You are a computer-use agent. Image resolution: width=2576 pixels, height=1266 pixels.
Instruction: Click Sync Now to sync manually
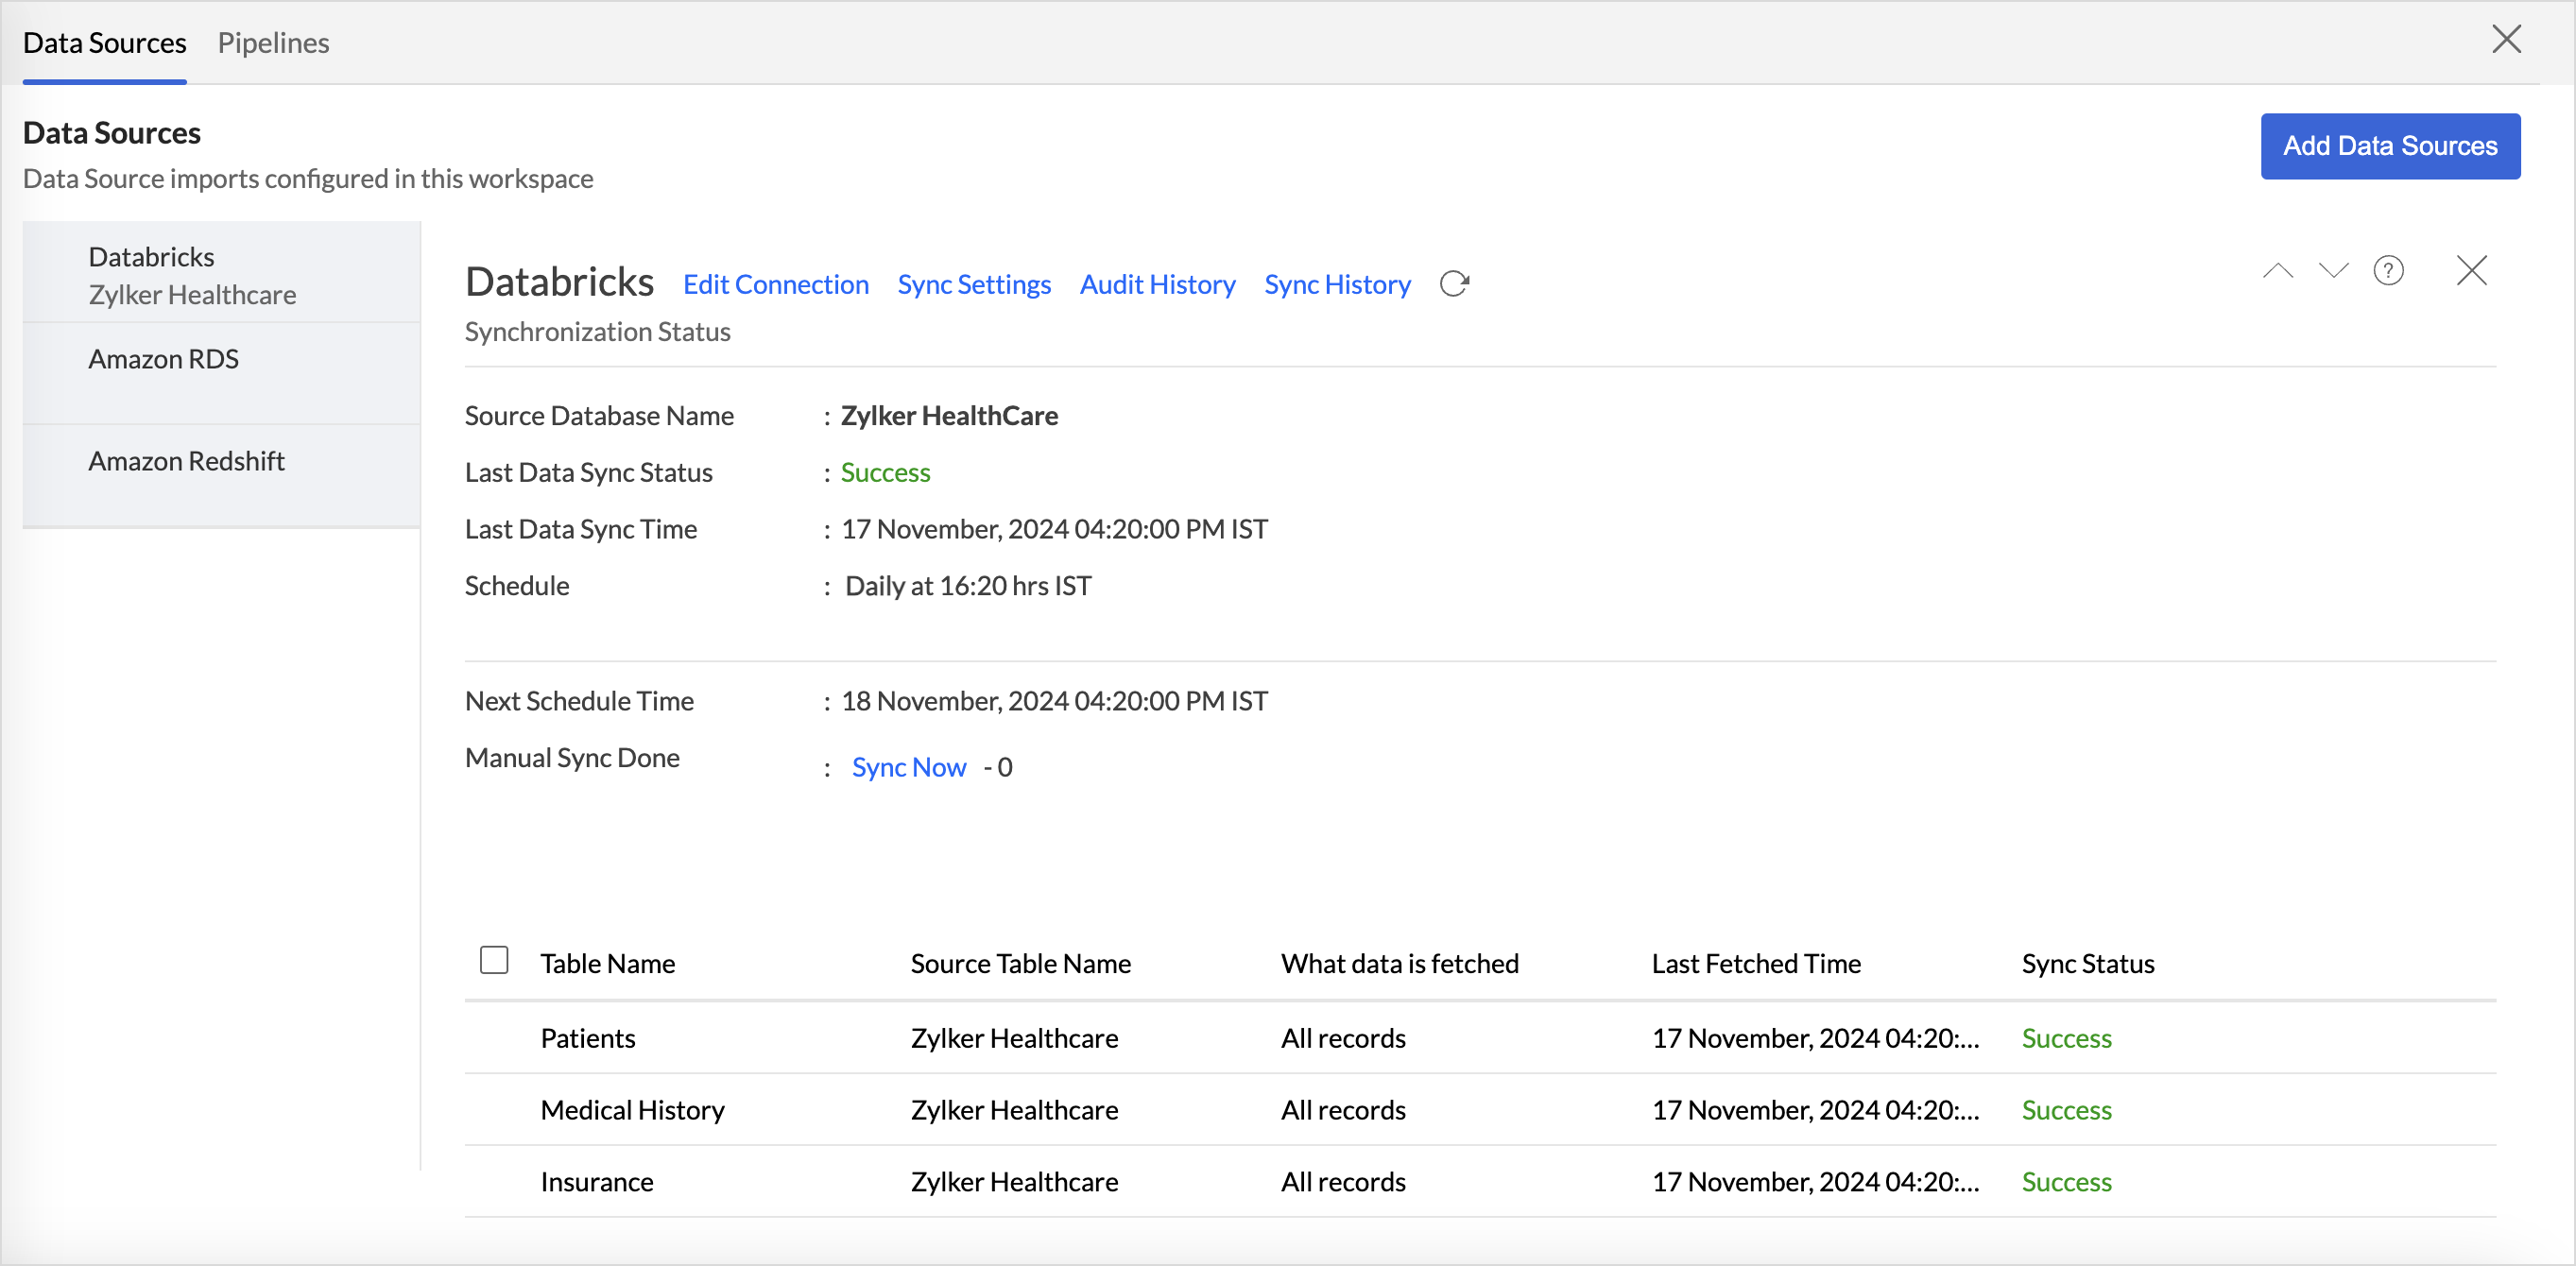(908, 767)
